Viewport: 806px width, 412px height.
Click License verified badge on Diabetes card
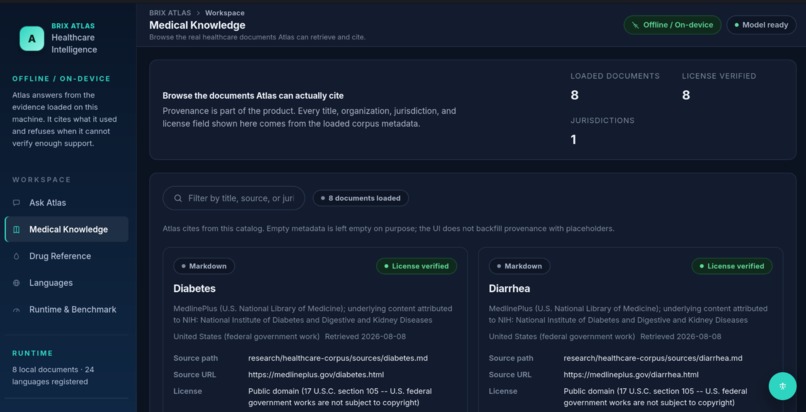pos(416,266)
